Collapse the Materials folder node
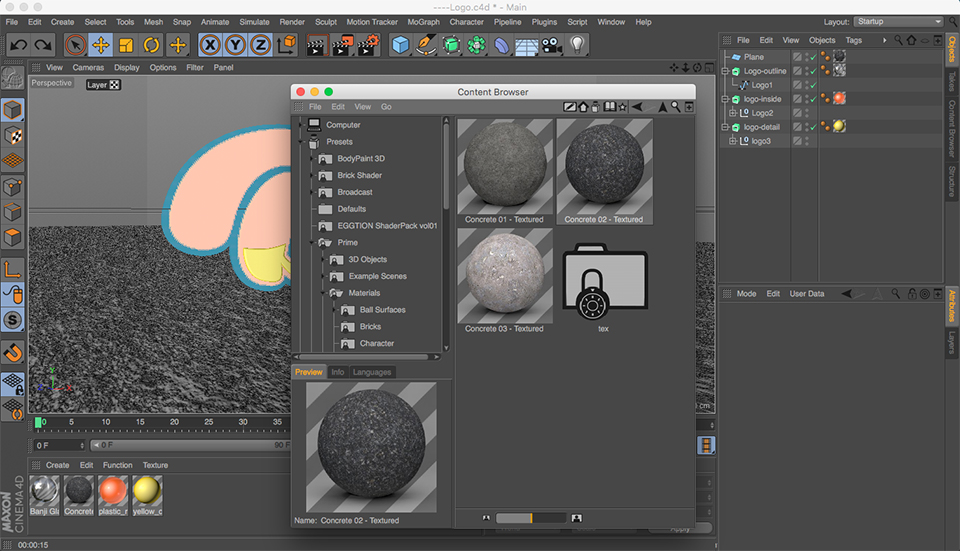This screenshot has height=551, width=960. tap(323, 293)
